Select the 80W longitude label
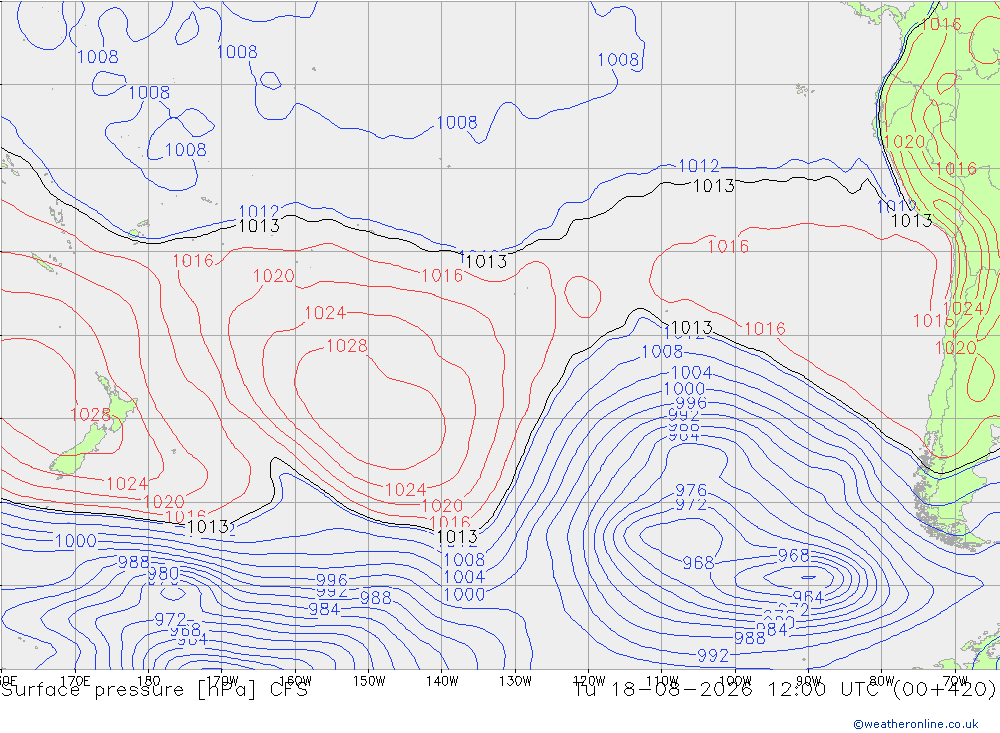This screenshot has height=733, width=1000. tap(882, 681)
